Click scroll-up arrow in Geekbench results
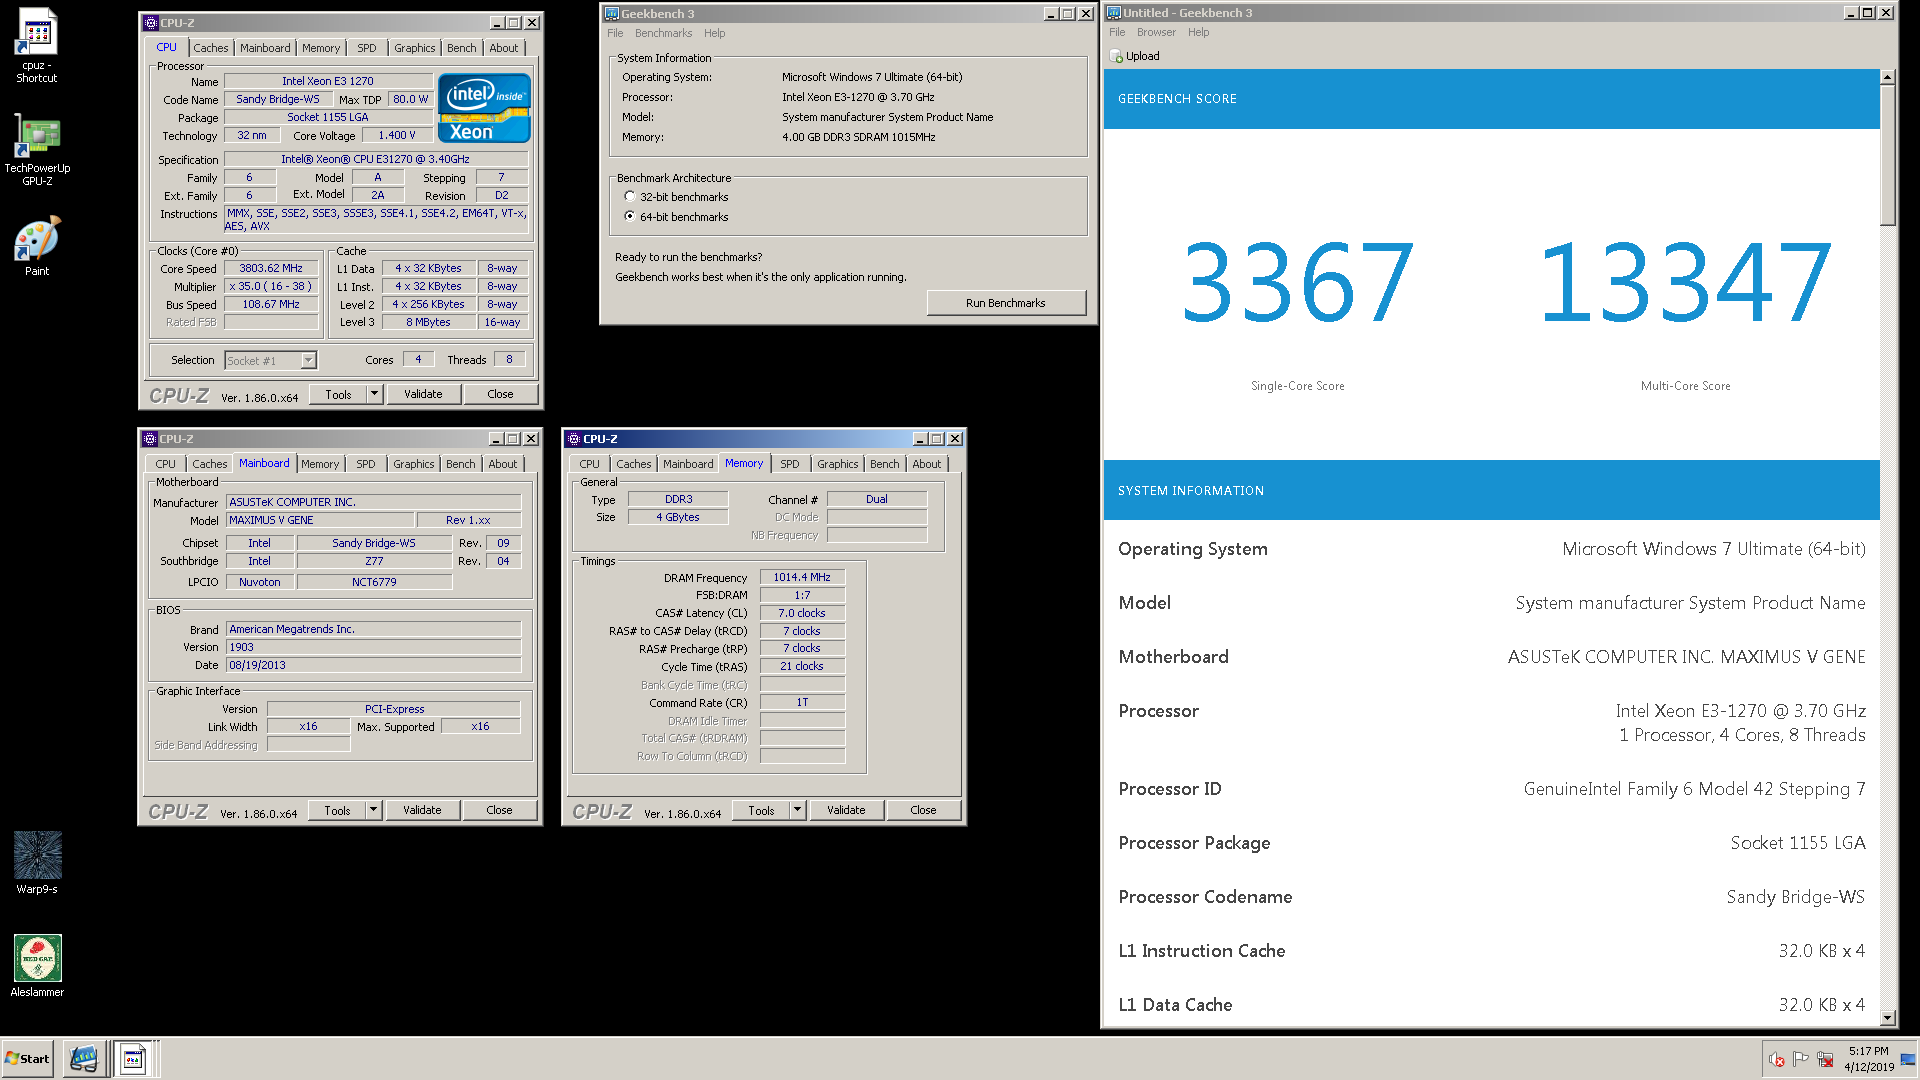The image size is (1920, 1080). coord(1887,77)
